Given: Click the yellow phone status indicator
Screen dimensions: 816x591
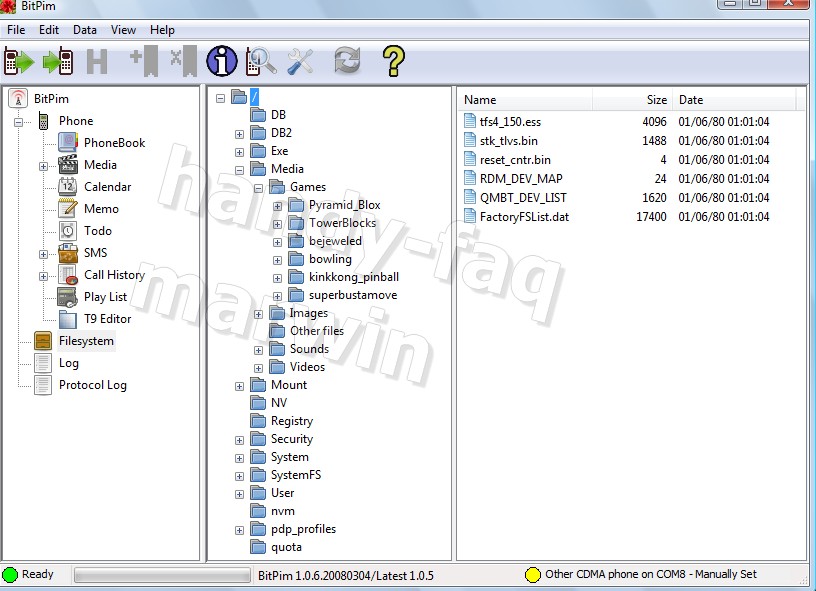Looking at the screenshot, I should click(533, 575).
